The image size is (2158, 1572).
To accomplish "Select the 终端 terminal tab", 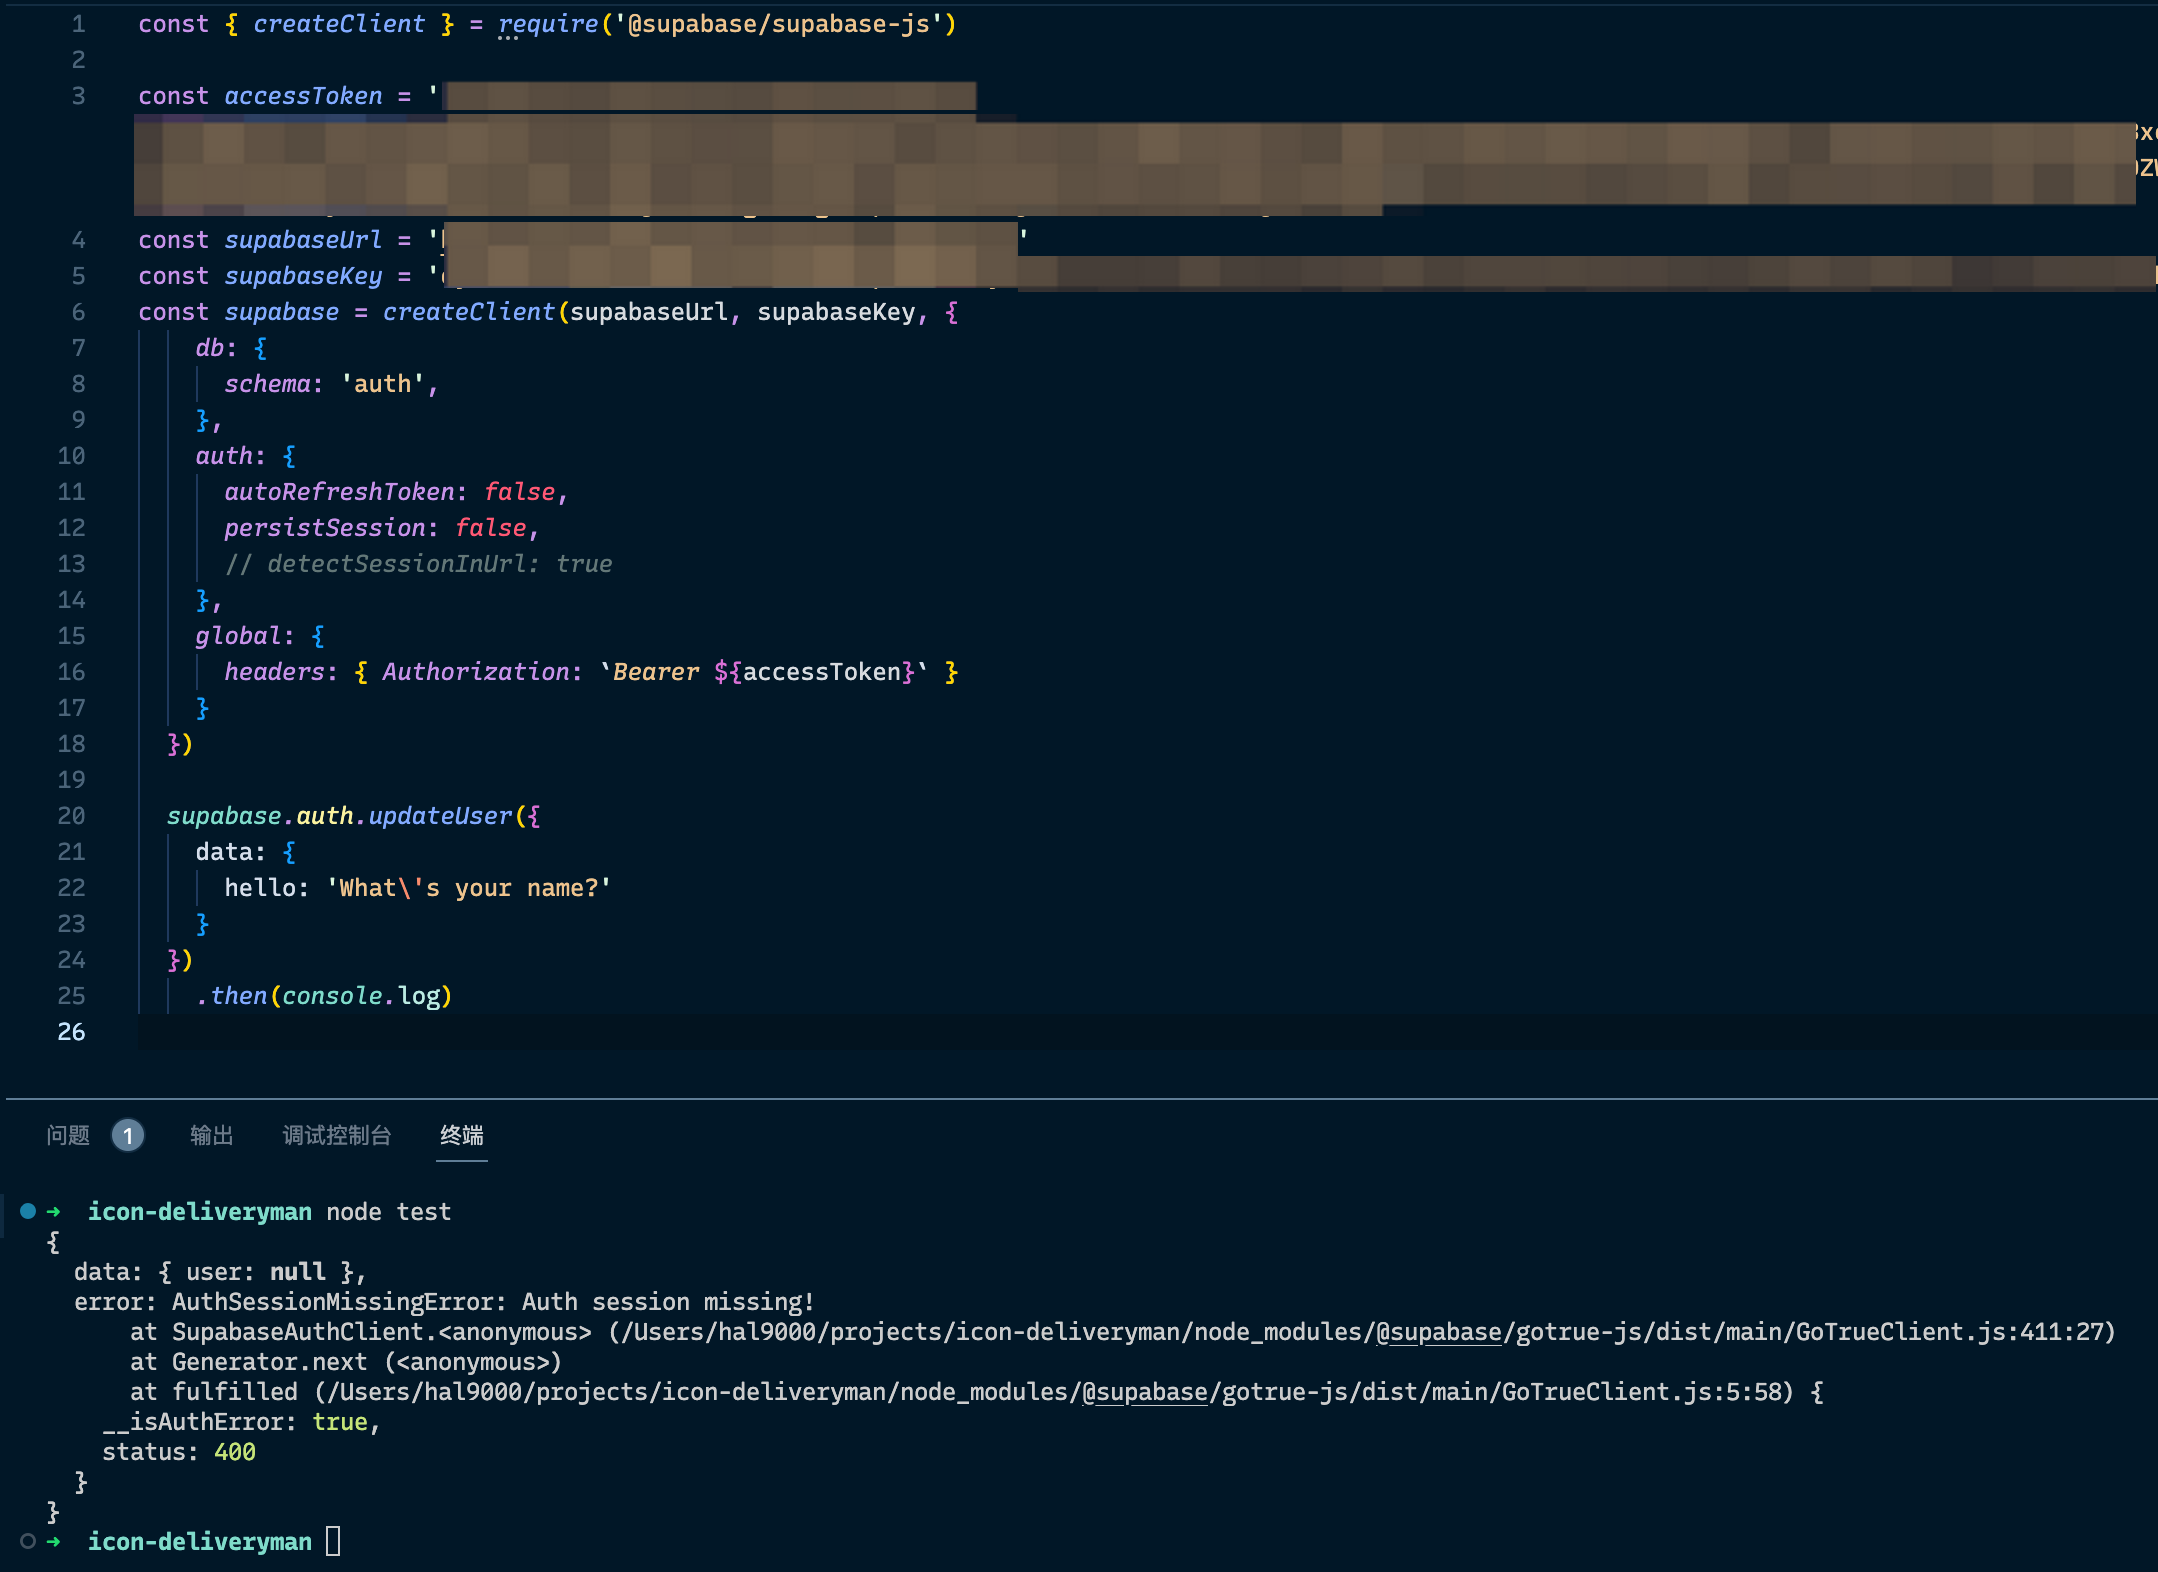I will tap(461, 1135).
